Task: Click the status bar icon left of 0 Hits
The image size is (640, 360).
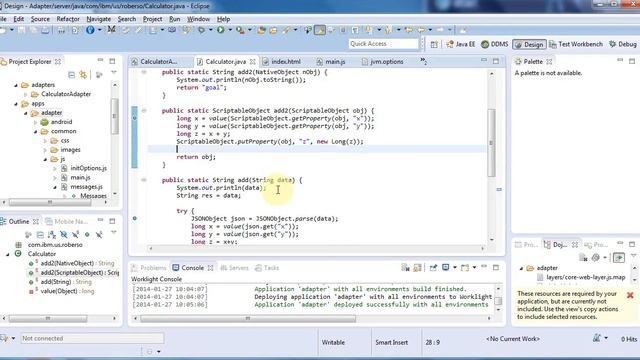Action: pos(597,338)
